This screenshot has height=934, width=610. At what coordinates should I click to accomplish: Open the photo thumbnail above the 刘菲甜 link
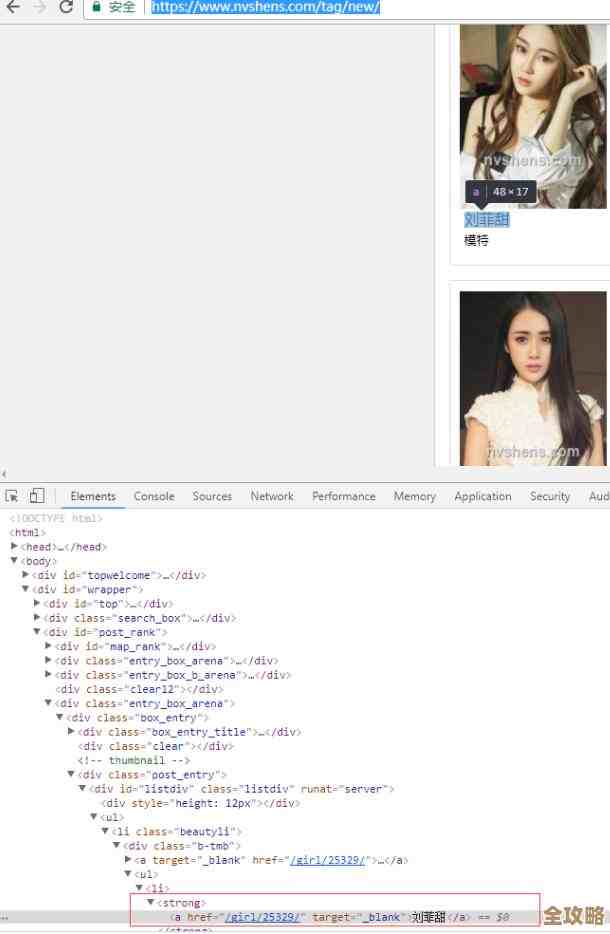tap(519, 110)
